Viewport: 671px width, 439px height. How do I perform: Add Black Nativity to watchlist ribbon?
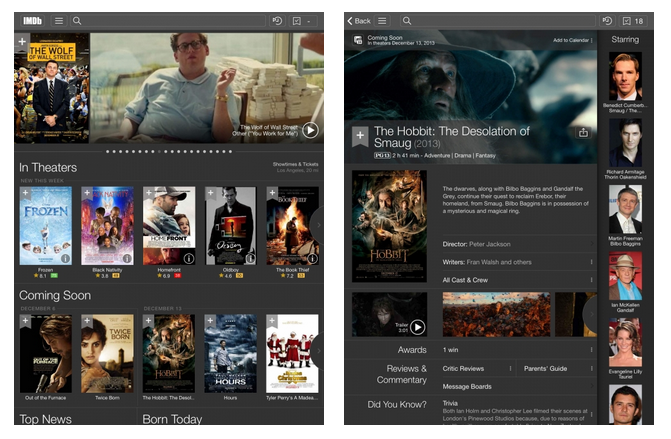87,193
